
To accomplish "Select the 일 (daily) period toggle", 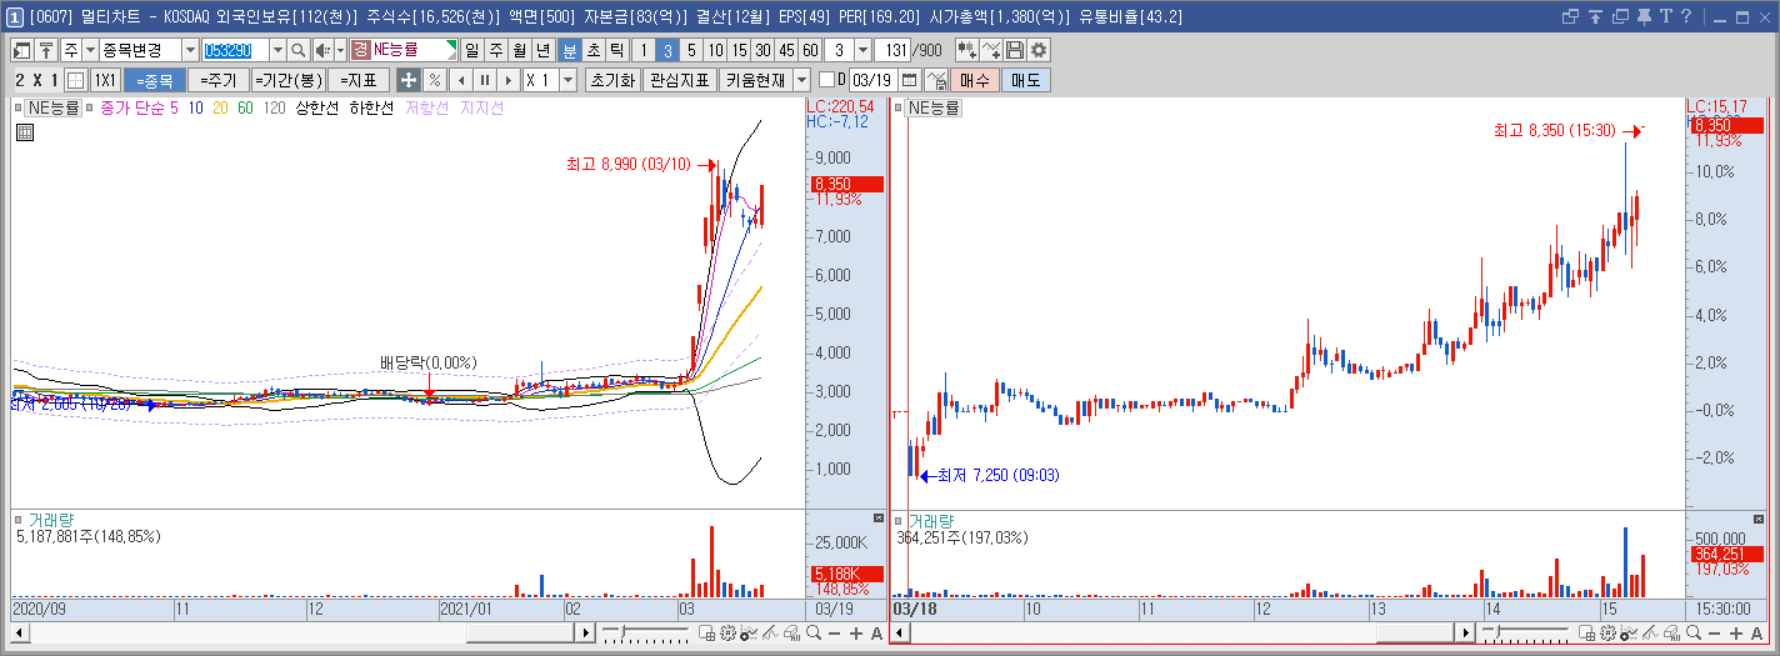I will (472, 50).
